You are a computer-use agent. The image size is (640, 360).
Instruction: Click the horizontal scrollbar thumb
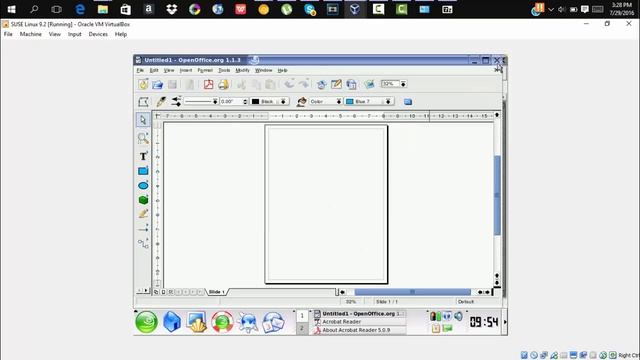click(x=412, y=292)
